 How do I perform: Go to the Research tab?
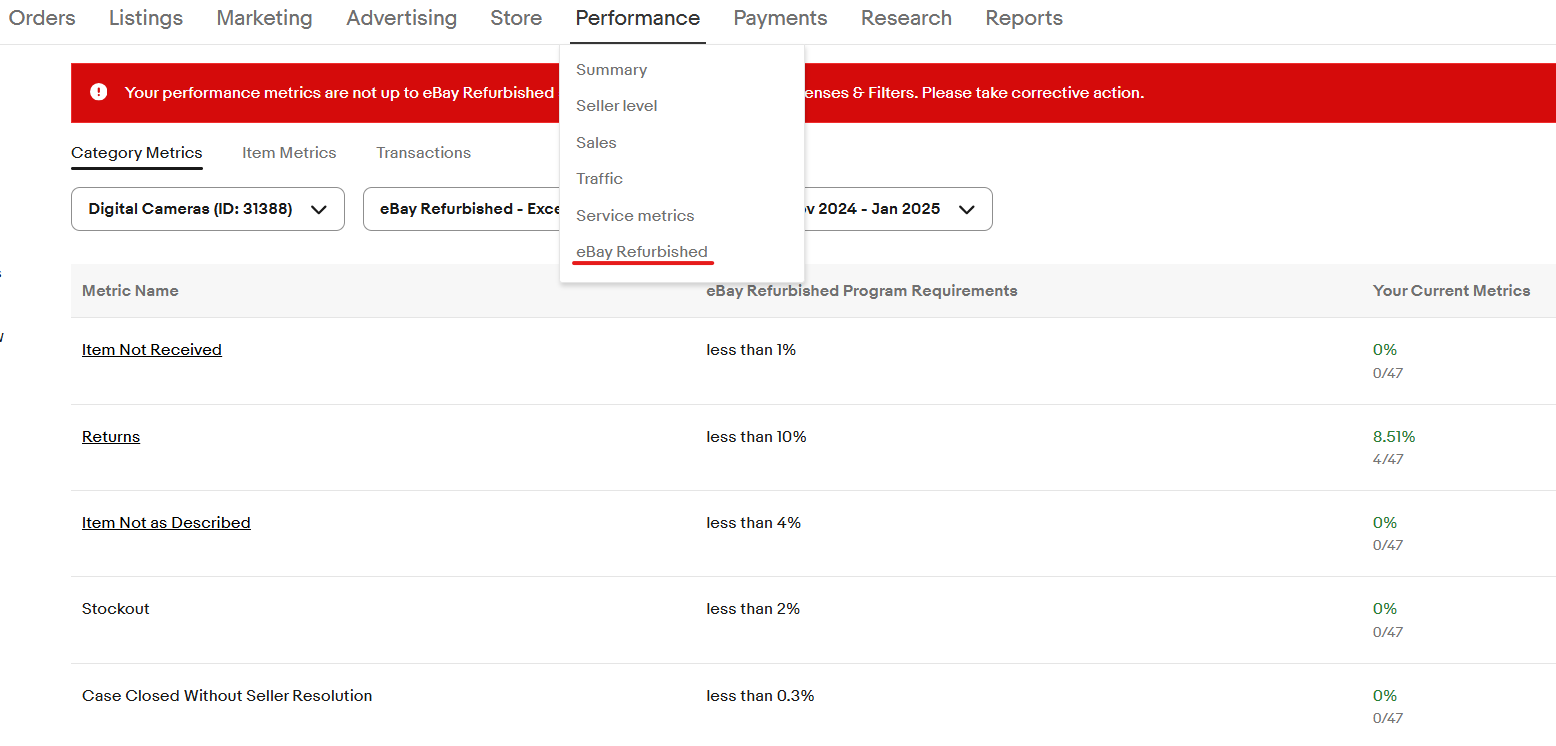[906, 18]
